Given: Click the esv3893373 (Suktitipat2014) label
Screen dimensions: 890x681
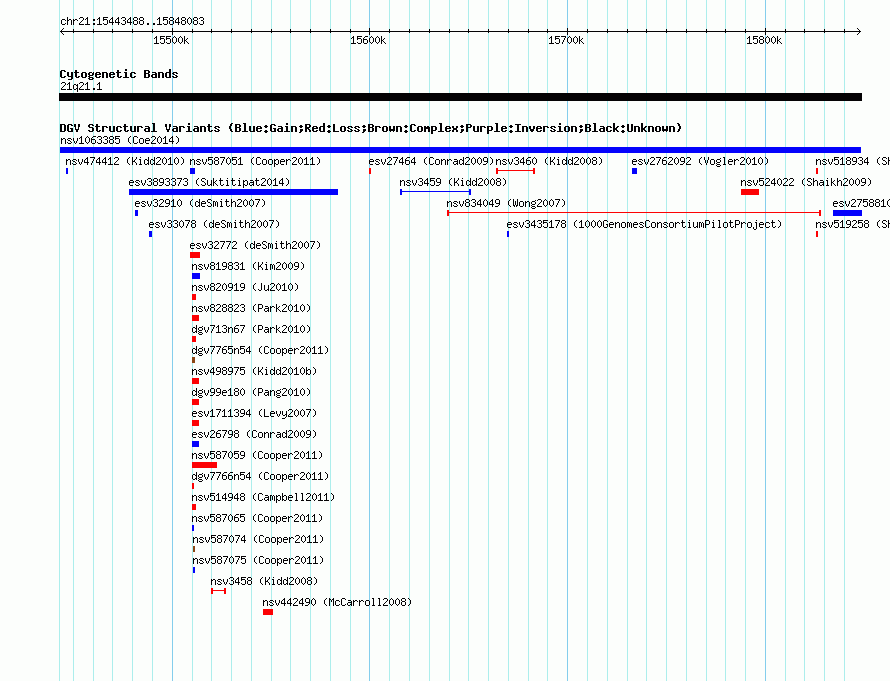Looking at the screenshot, I should tap(209, 182).
